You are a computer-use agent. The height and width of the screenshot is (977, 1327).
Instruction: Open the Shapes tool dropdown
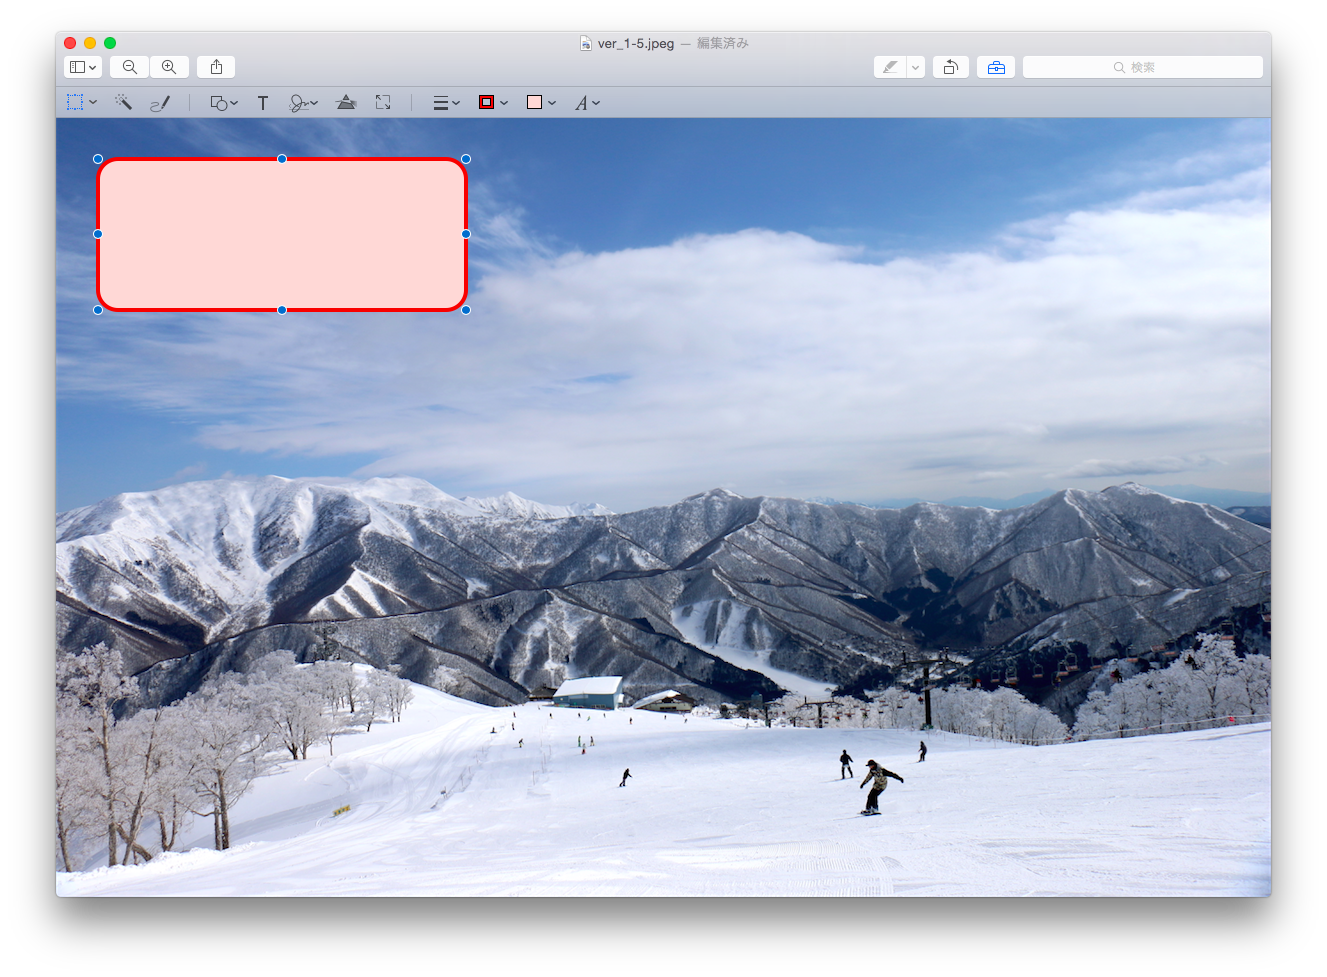[x=224, y=102]
